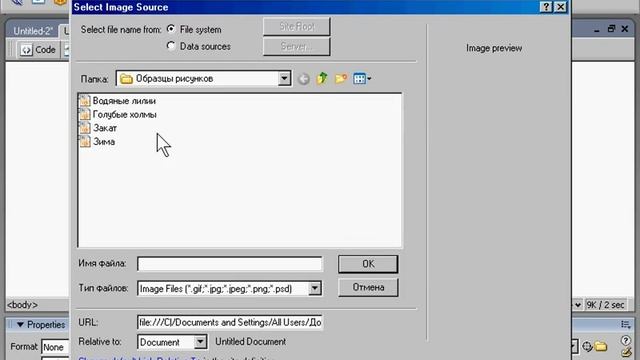Go up one folder level
The image size is (640, 360).
(x=322, y=78)
